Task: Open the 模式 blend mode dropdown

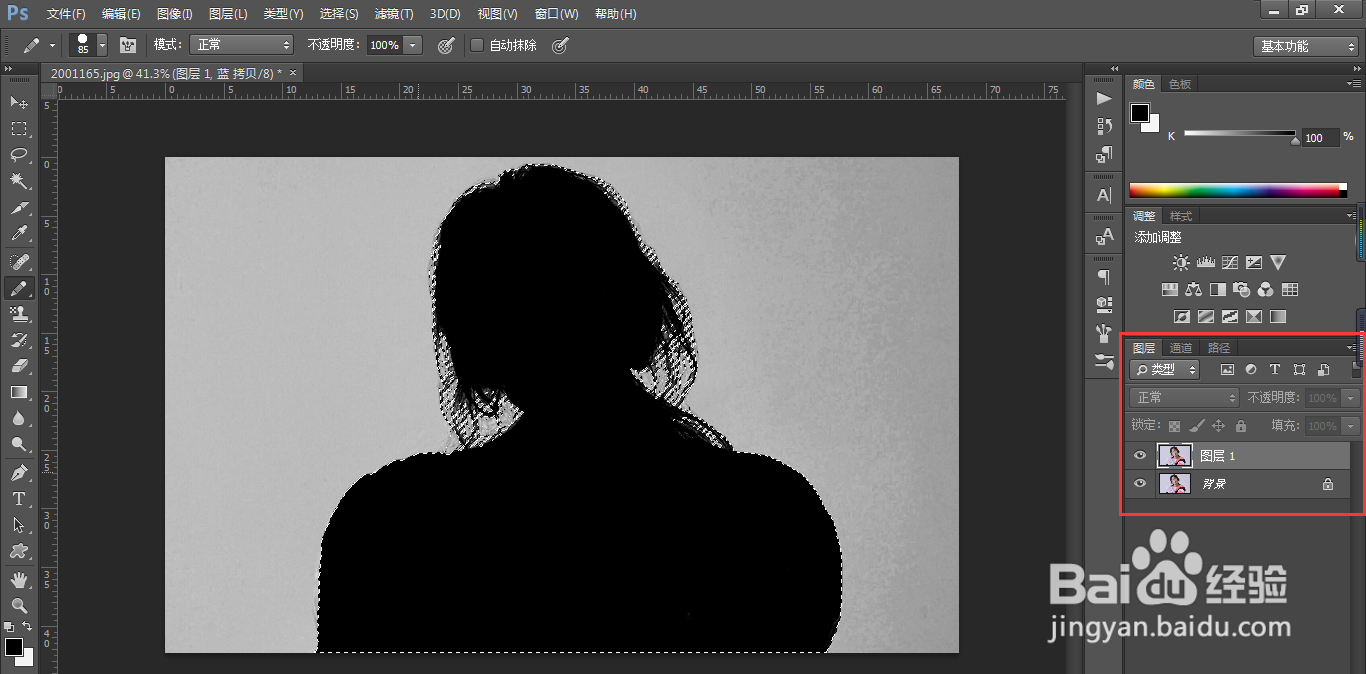Action: [243, 45]
